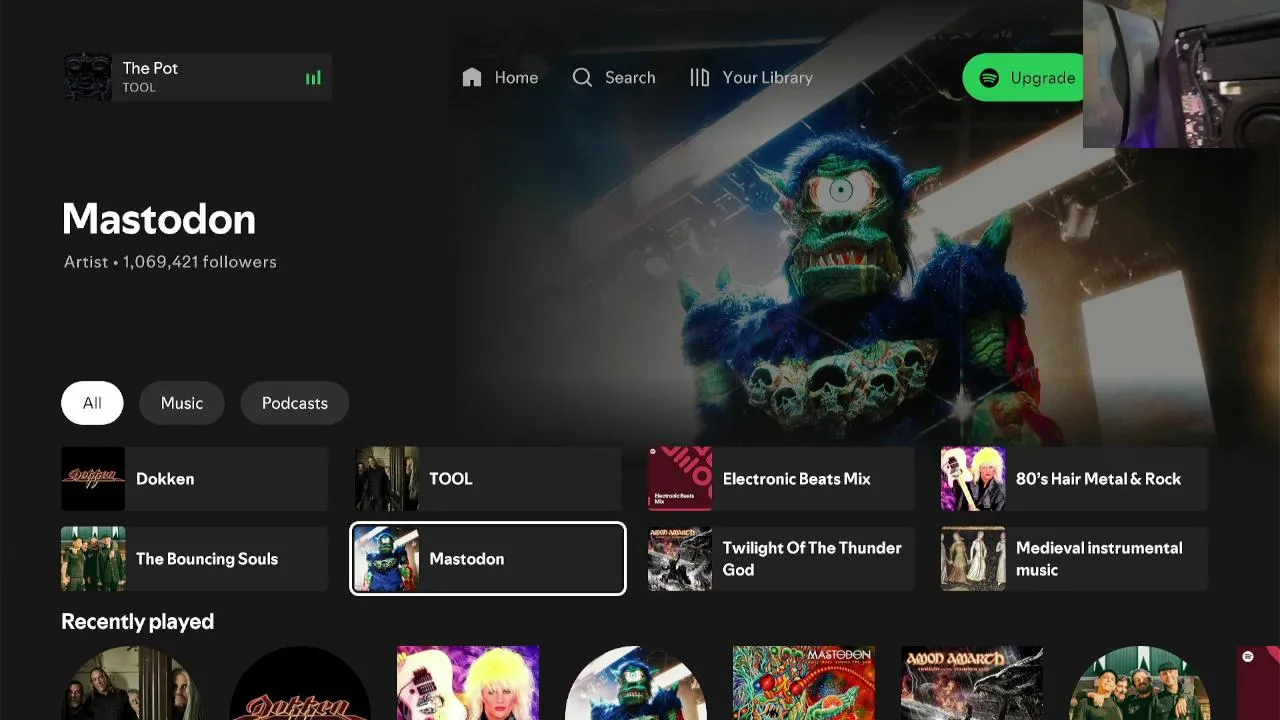Image resolution: width=1280 pixels, height=720 pixels.
Task: Open Your Library
Action: (751, 77)
